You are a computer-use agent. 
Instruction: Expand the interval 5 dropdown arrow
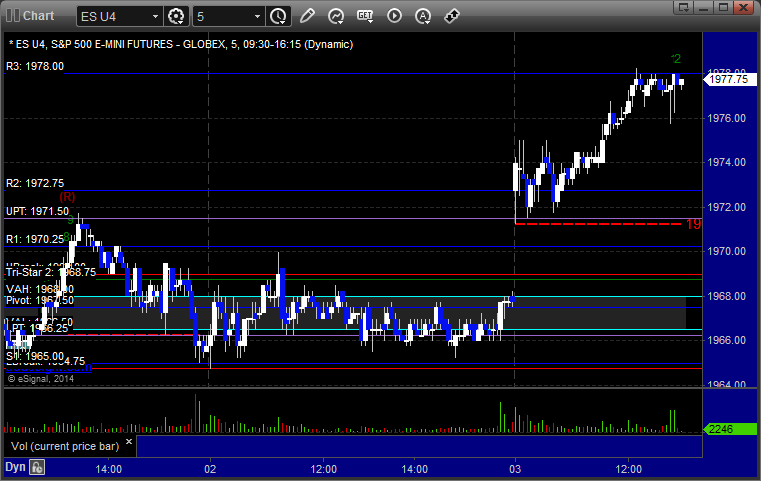(258, 17)
